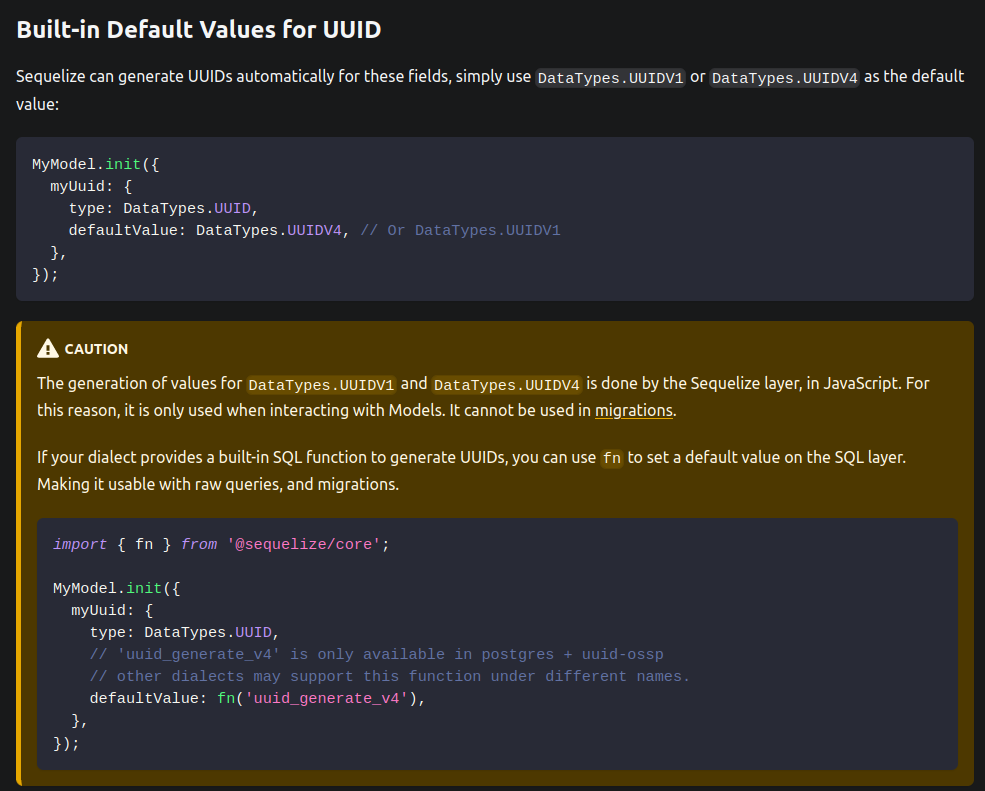Viewport: 985px width, 791px height.
Task: Click the UUID keyword in the first code block
Action: point(232,208)
